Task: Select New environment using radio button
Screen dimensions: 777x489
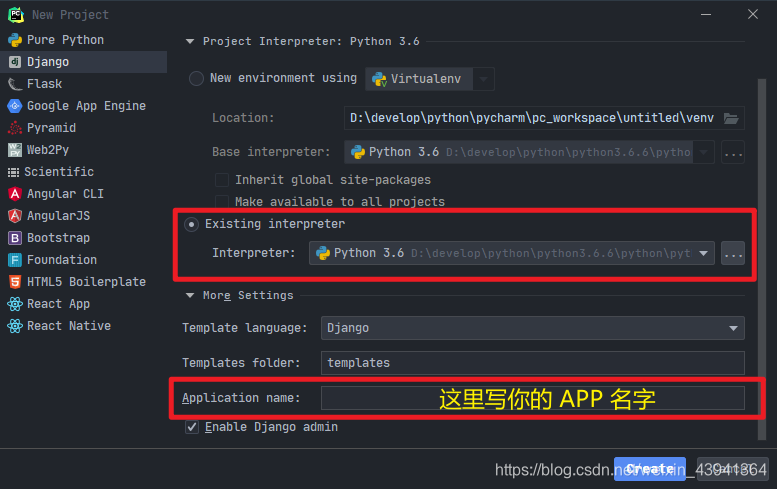Action: pyautogui.click(x=196, y=78)
